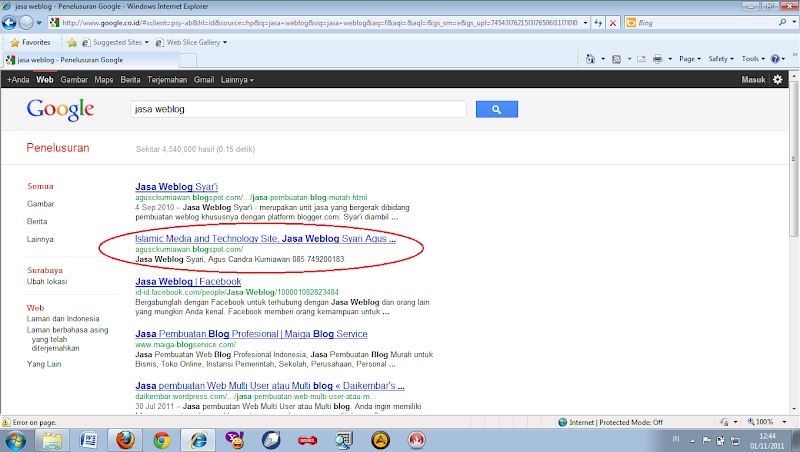Switch to Google Chrome in the taskbar
The width and height of the screenshot is (800, 452).
pos(161,440)
